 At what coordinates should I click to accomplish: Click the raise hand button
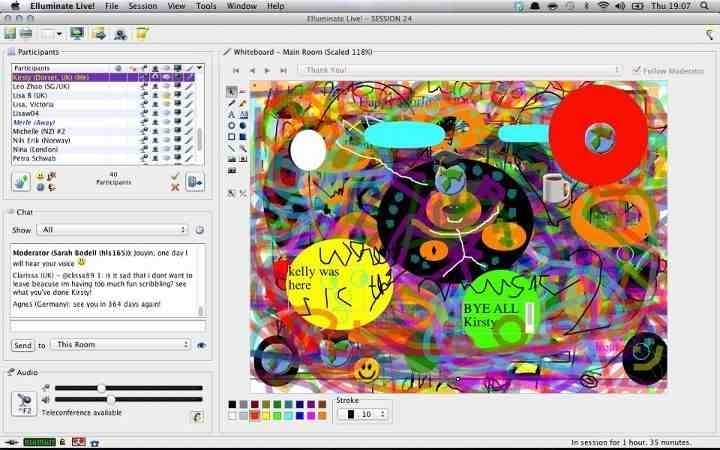[x=21, y=181]
